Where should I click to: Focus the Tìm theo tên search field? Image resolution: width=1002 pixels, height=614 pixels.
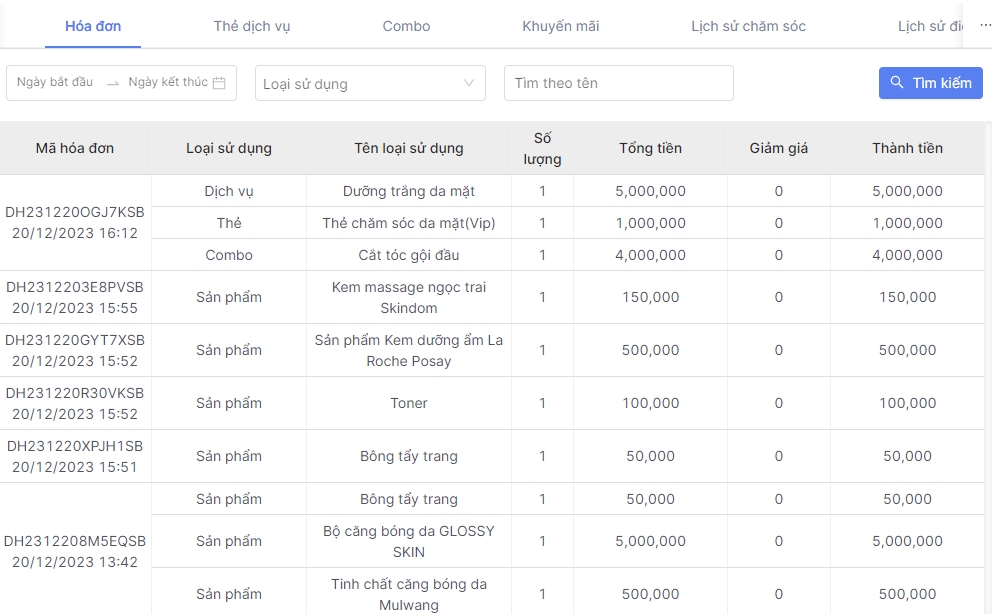618,84
